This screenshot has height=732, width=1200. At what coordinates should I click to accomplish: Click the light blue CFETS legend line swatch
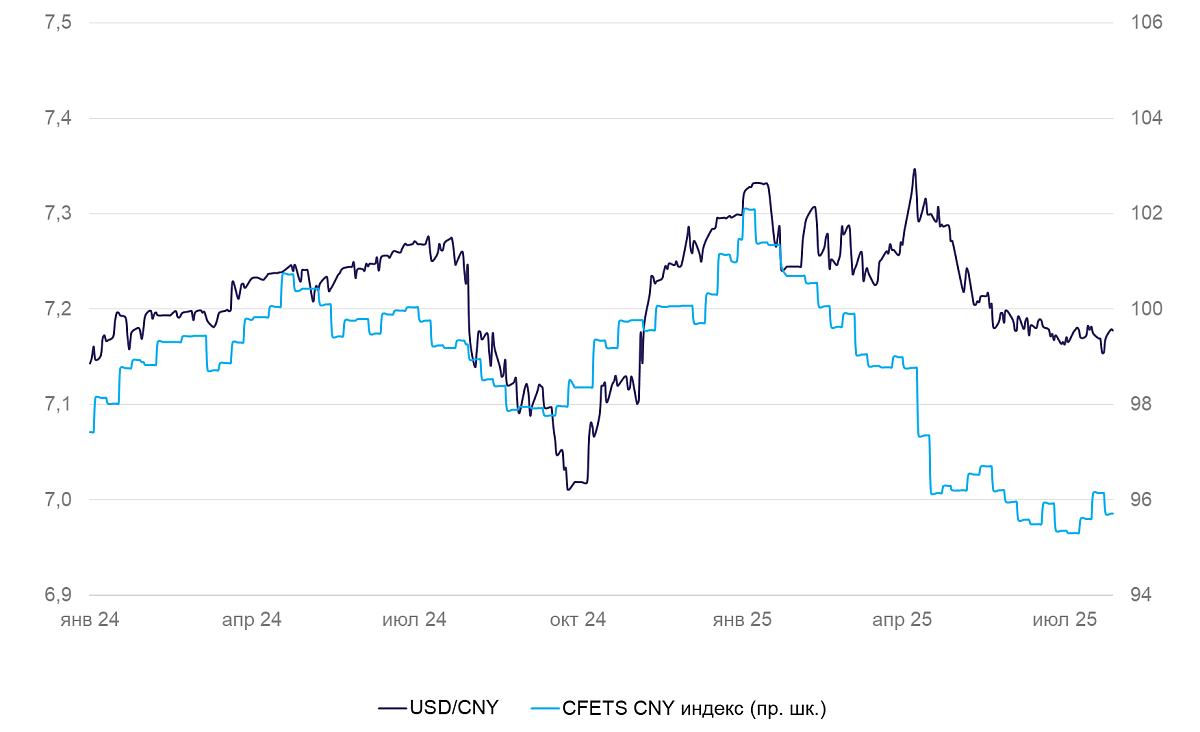tap(544, 708)
